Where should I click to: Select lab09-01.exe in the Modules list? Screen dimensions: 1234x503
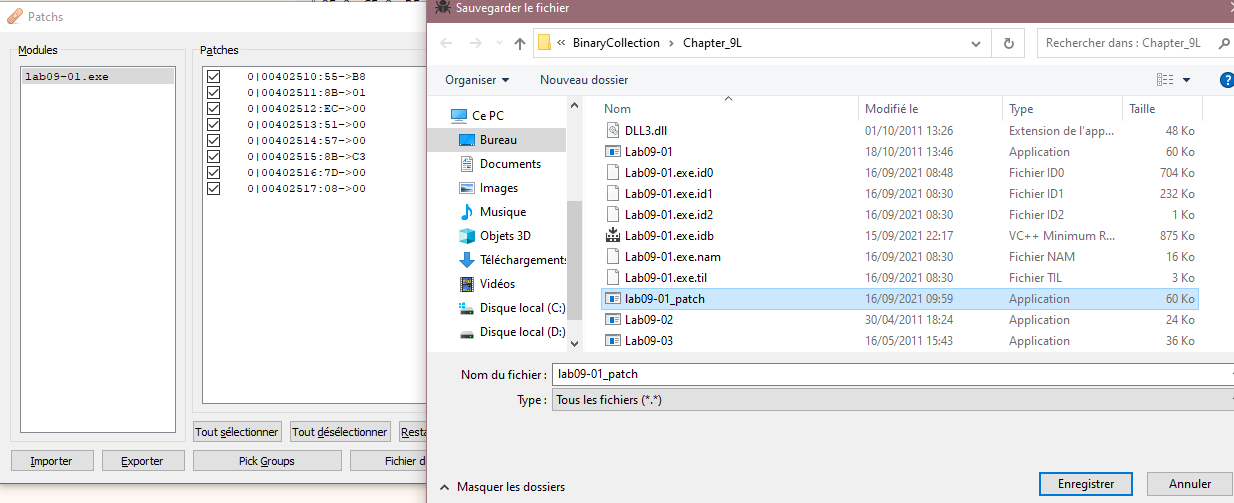tap(98, 76)
